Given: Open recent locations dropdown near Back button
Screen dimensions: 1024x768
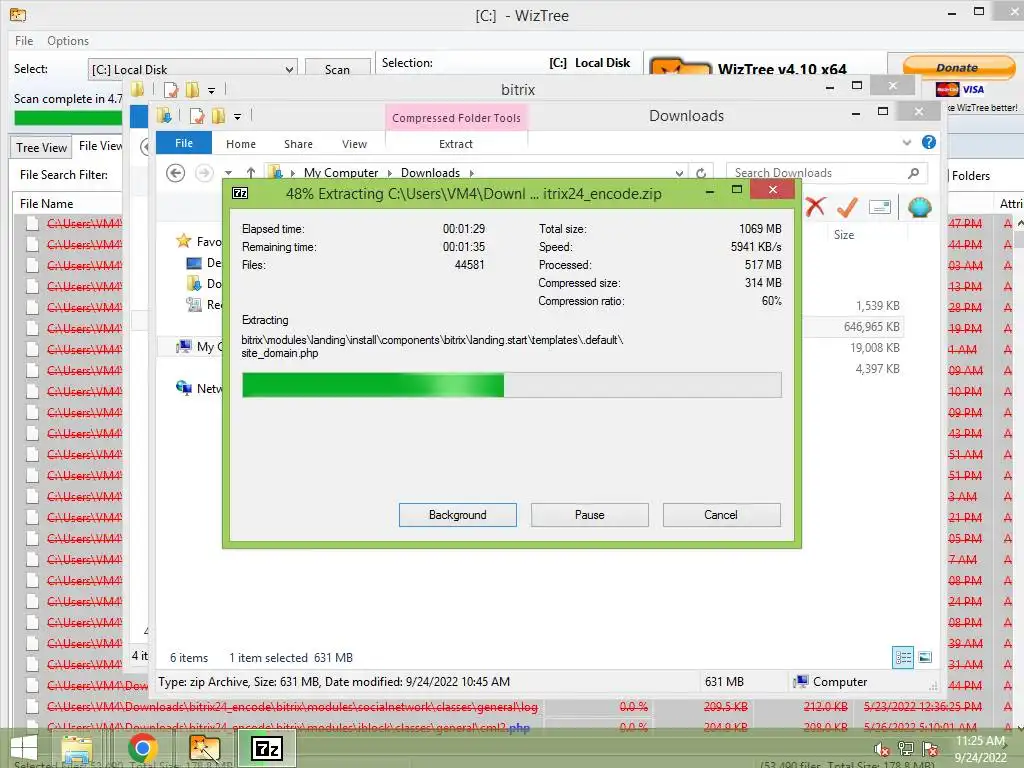Looking at the screenshot, I should (x=228, y=173).
